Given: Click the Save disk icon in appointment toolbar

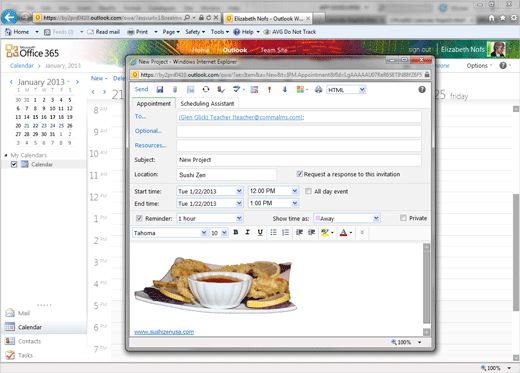Looking at the screenshot, I should click(160, 89).
